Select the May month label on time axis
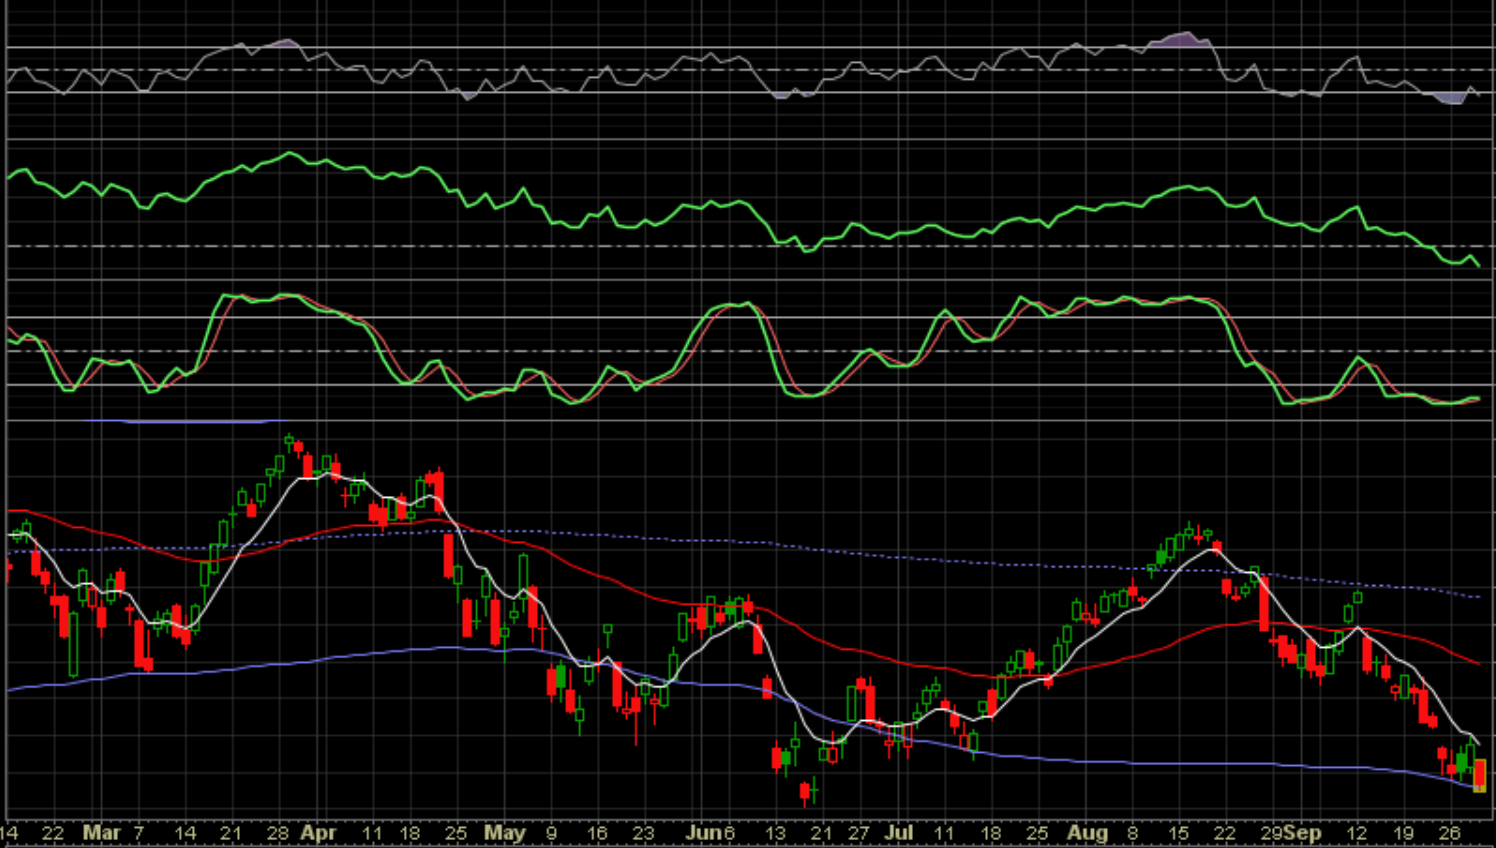 pos(504,832)
